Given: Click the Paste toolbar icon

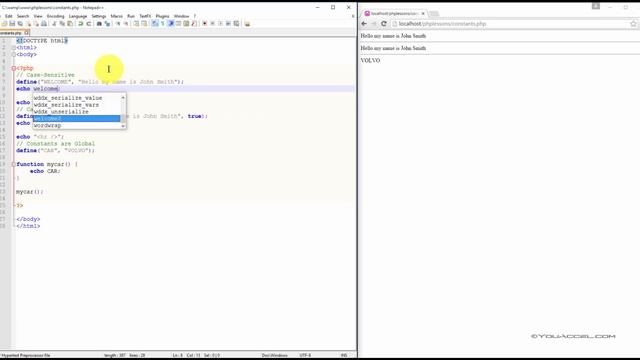Looking at the screenshot, I should click(70, 24).
